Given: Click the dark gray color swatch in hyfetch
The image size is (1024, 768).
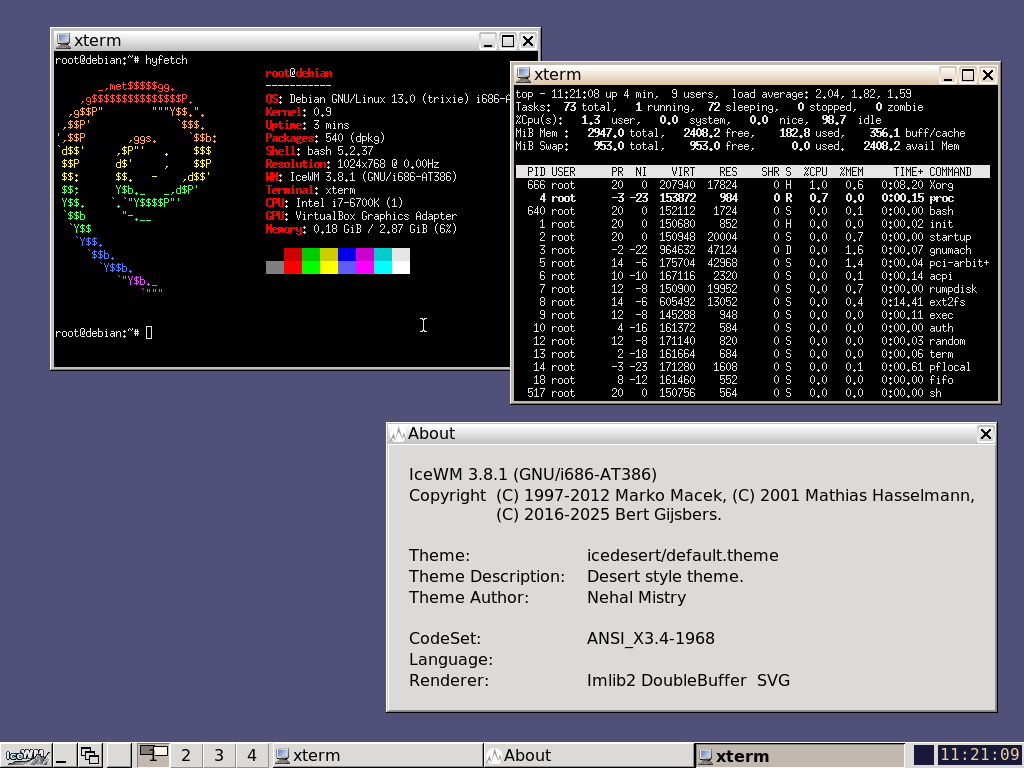Looking at the screenshot, I should pos(275,267).
